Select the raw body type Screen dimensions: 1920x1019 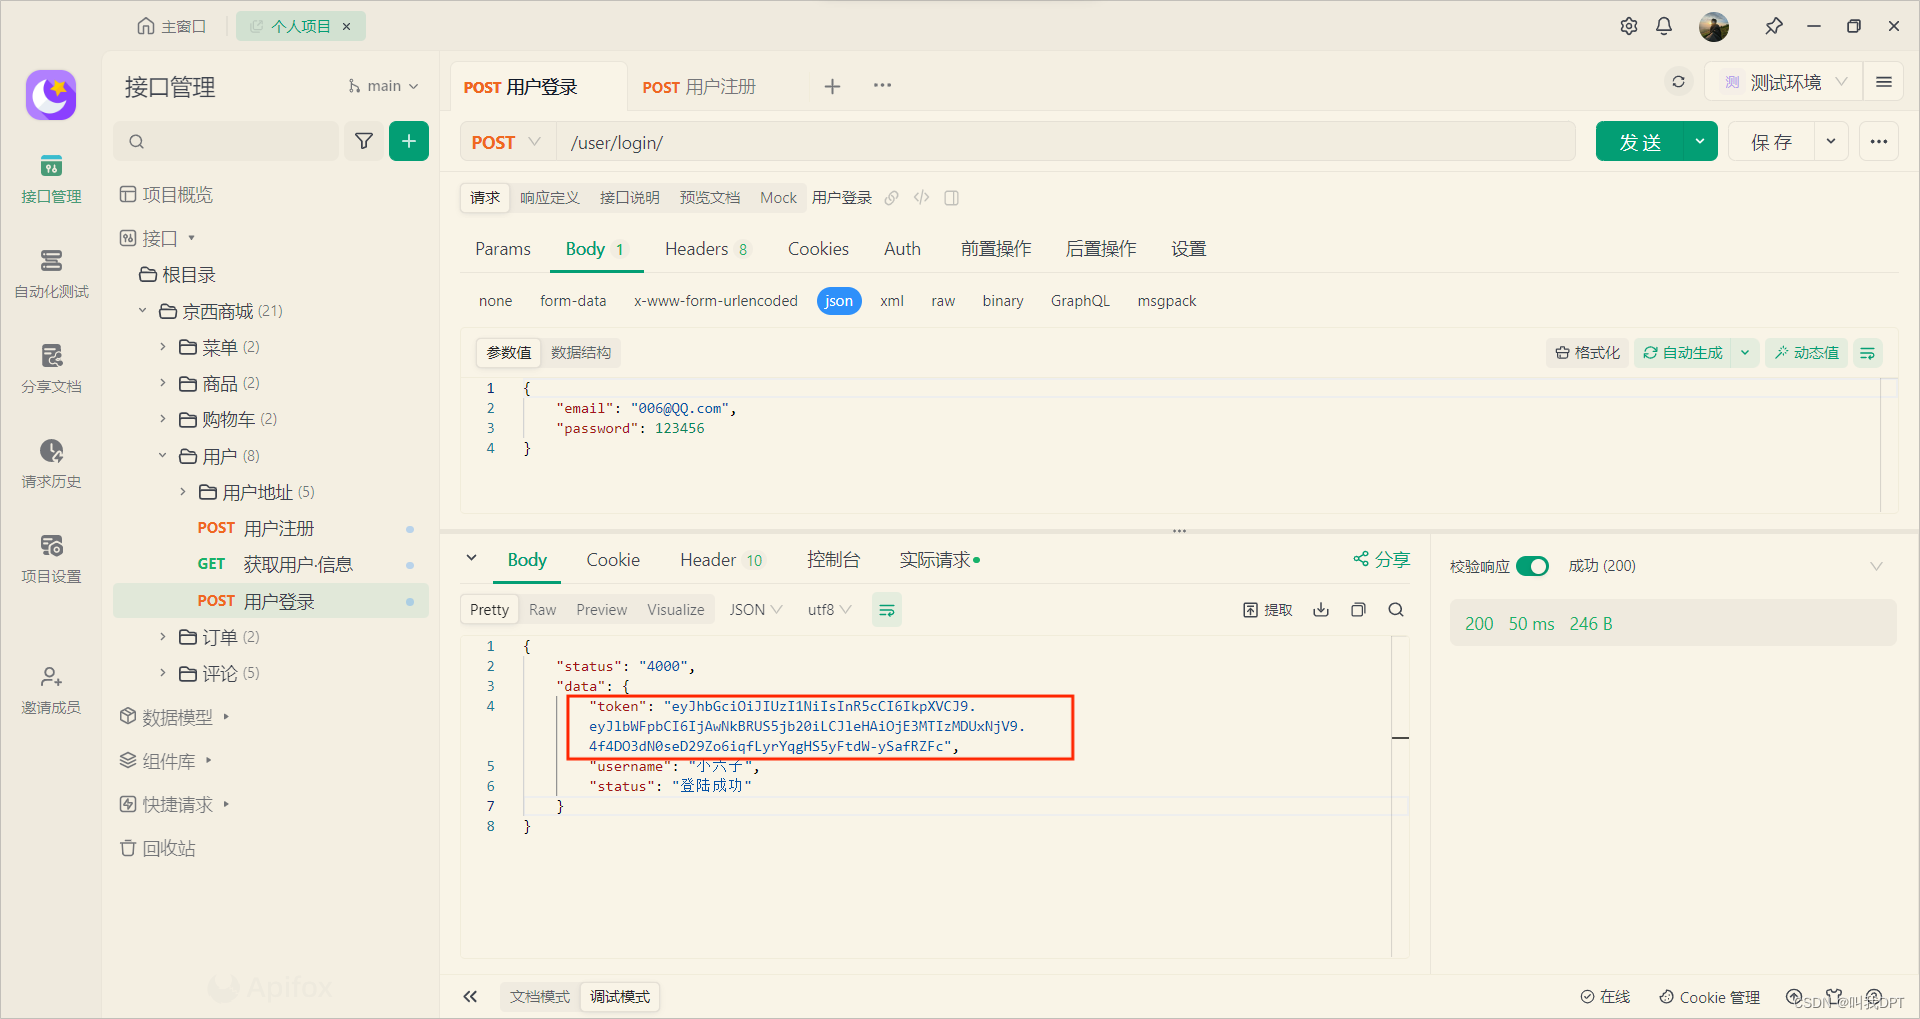click(x=943, y=301)
